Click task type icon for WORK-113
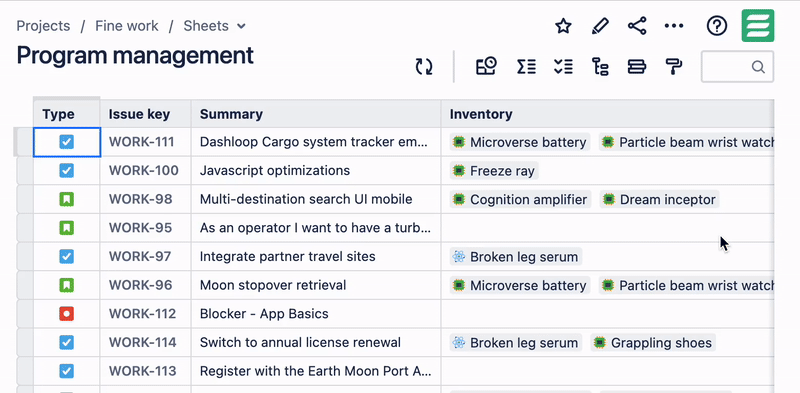 pyautogui.click(x=66, y=371)
